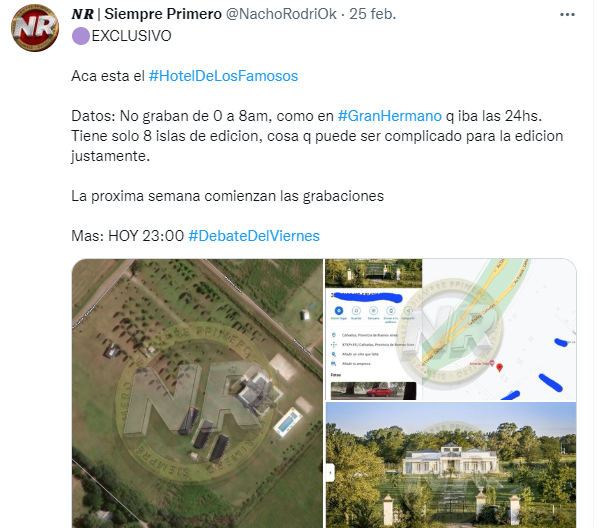Click the 'NR | Siempre Primero' display name
The height and width of the screenshot is (528, 598).
click(x=146, y=14)
